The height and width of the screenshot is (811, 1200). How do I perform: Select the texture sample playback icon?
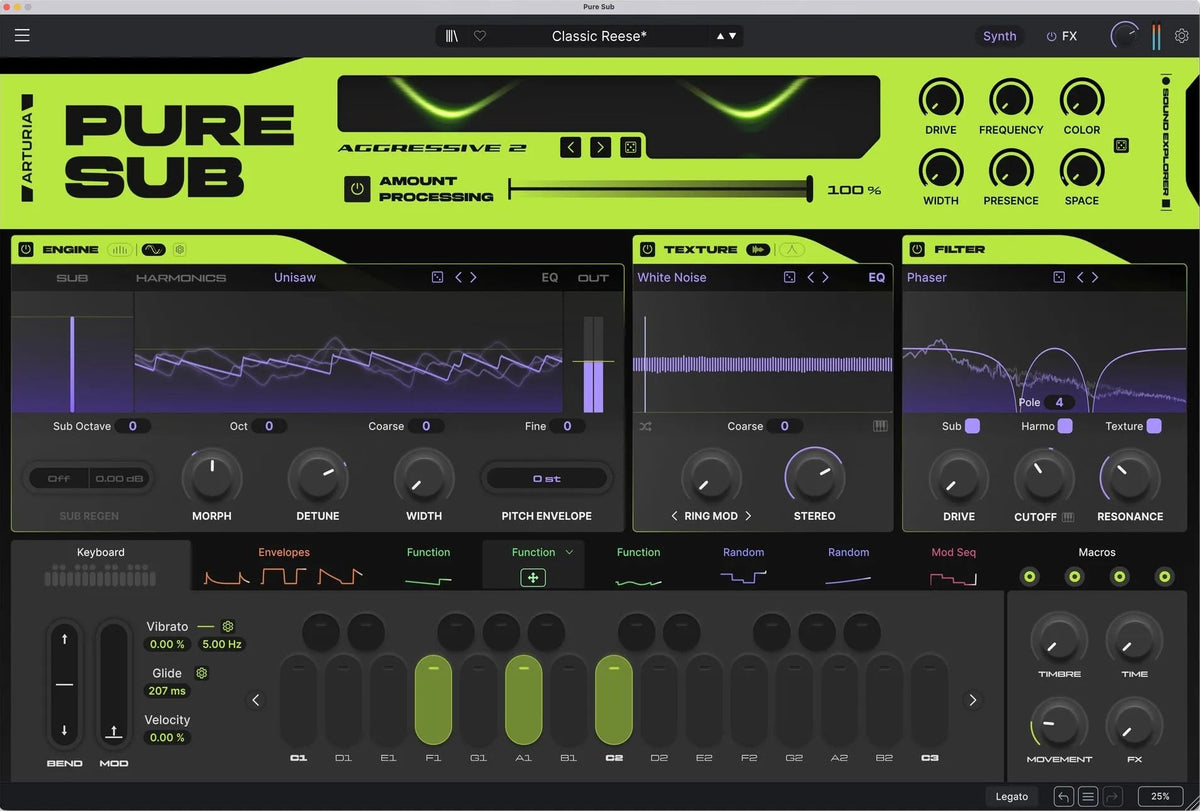coord(758,249)
